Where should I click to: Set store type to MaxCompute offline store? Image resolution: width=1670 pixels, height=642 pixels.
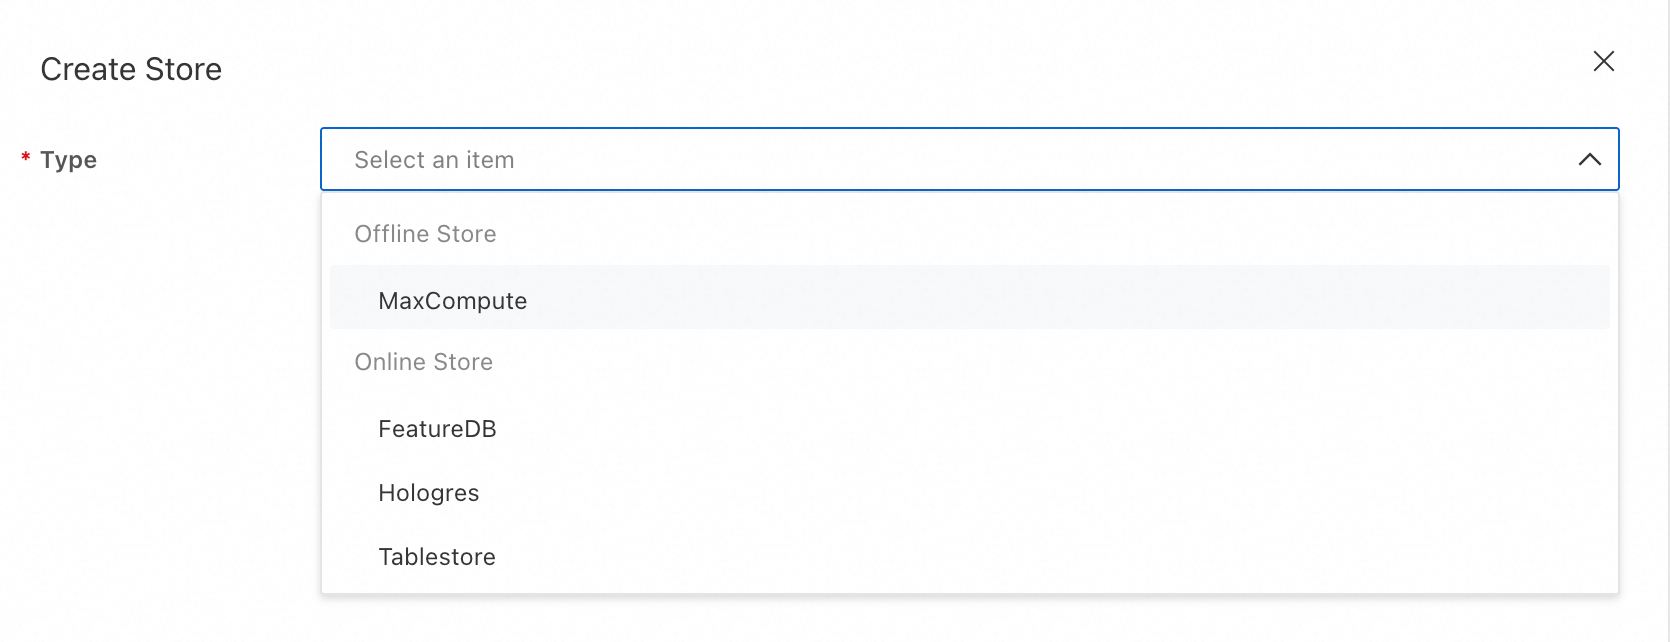(452, 301)
